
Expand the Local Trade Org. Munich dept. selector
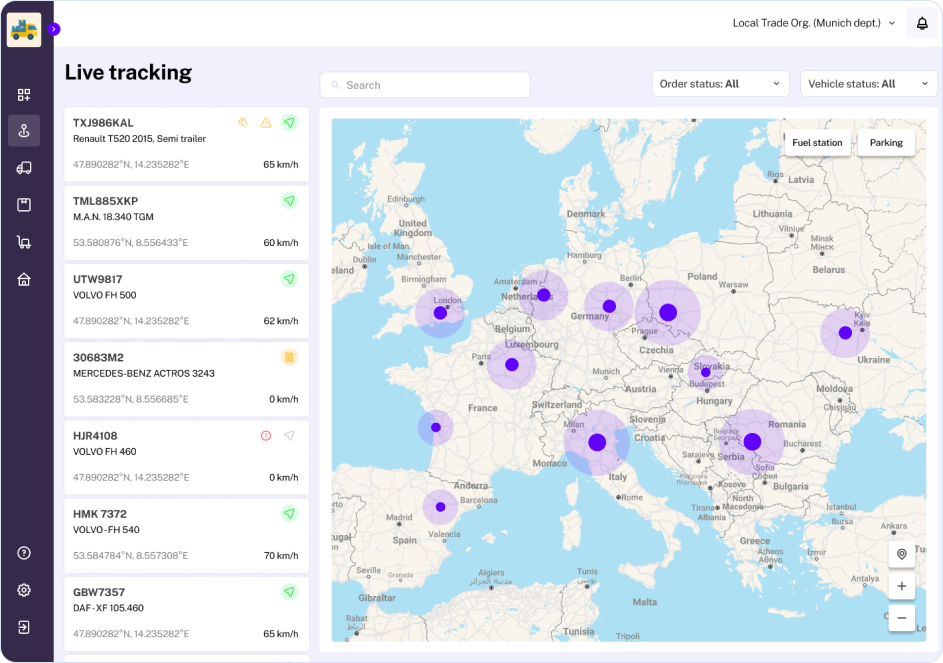pos(814,22)
